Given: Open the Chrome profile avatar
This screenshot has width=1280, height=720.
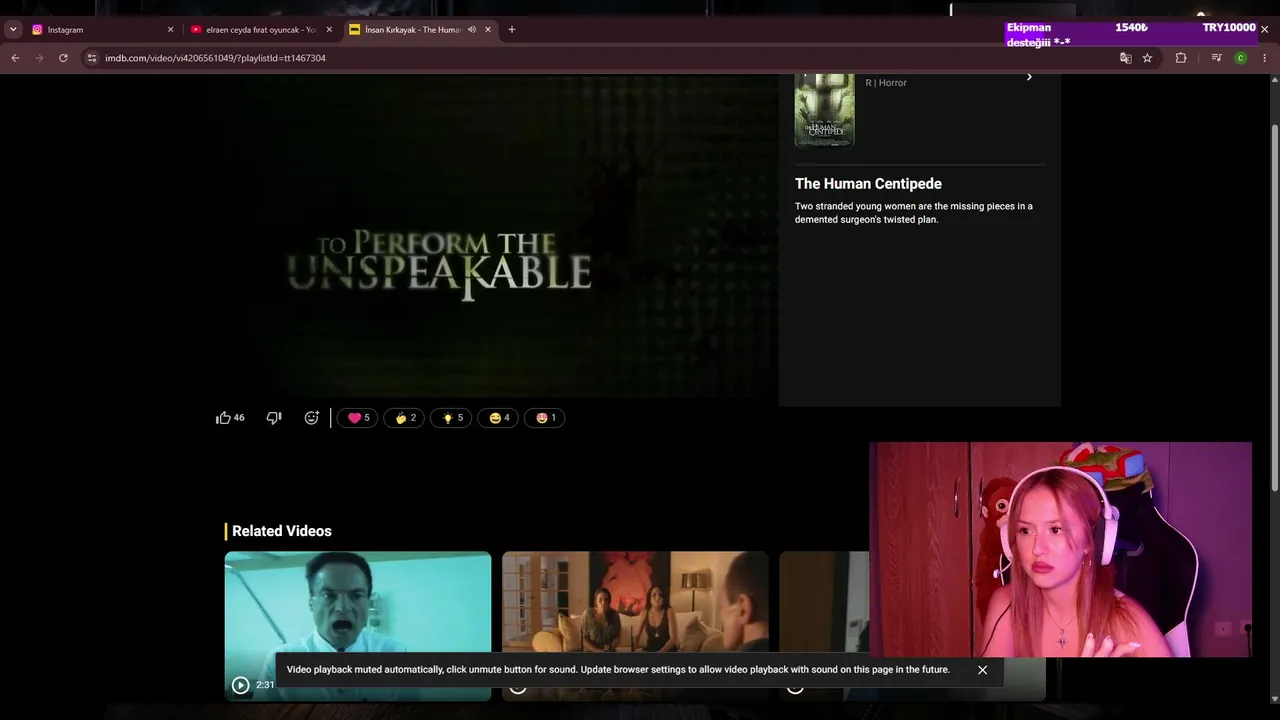Looking at the screenshot, I should (x=1240, y=58).
